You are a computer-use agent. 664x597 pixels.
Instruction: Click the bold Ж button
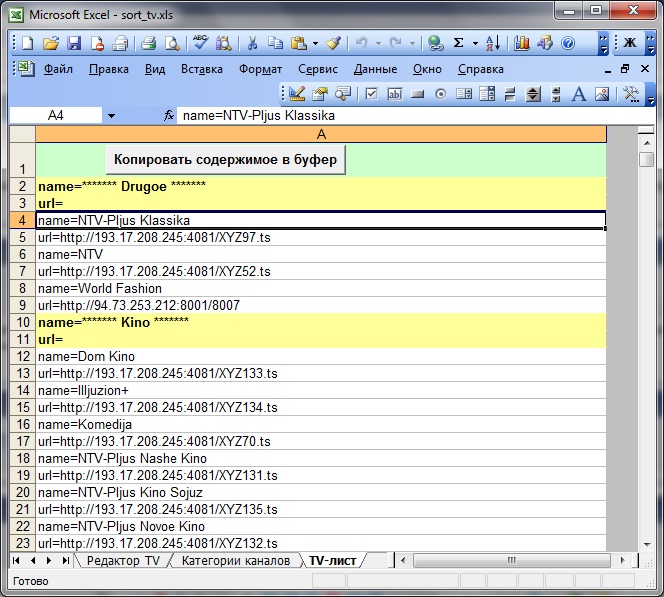tap(630, 43)
